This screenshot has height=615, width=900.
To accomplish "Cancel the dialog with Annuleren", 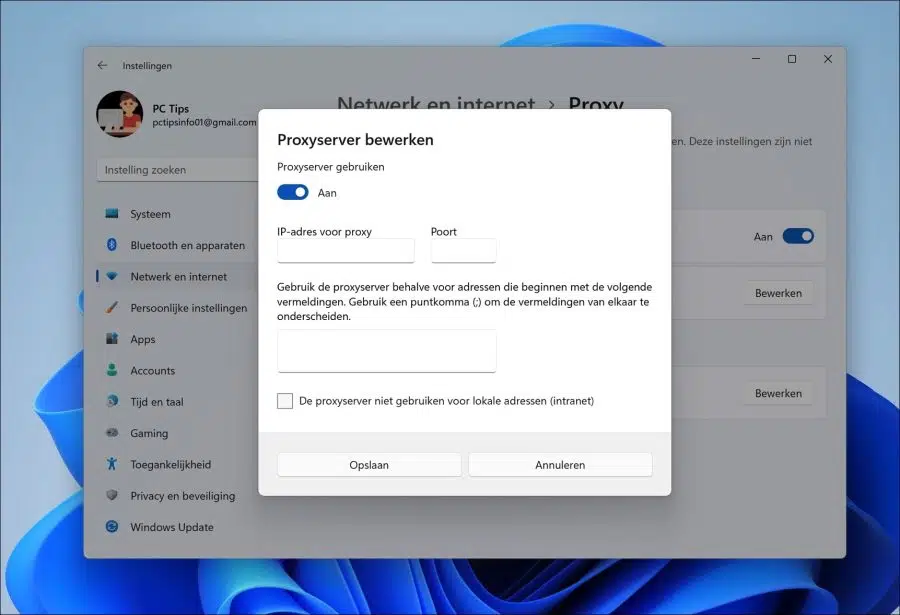I will (560, 465).
